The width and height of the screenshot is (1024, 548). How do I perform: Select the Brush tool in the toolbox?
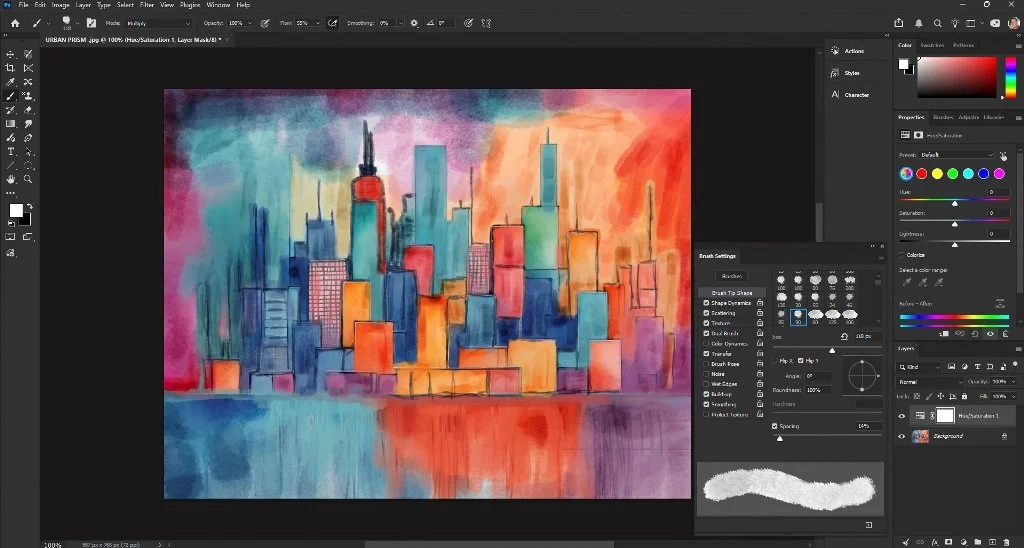[x=10, y=96]
